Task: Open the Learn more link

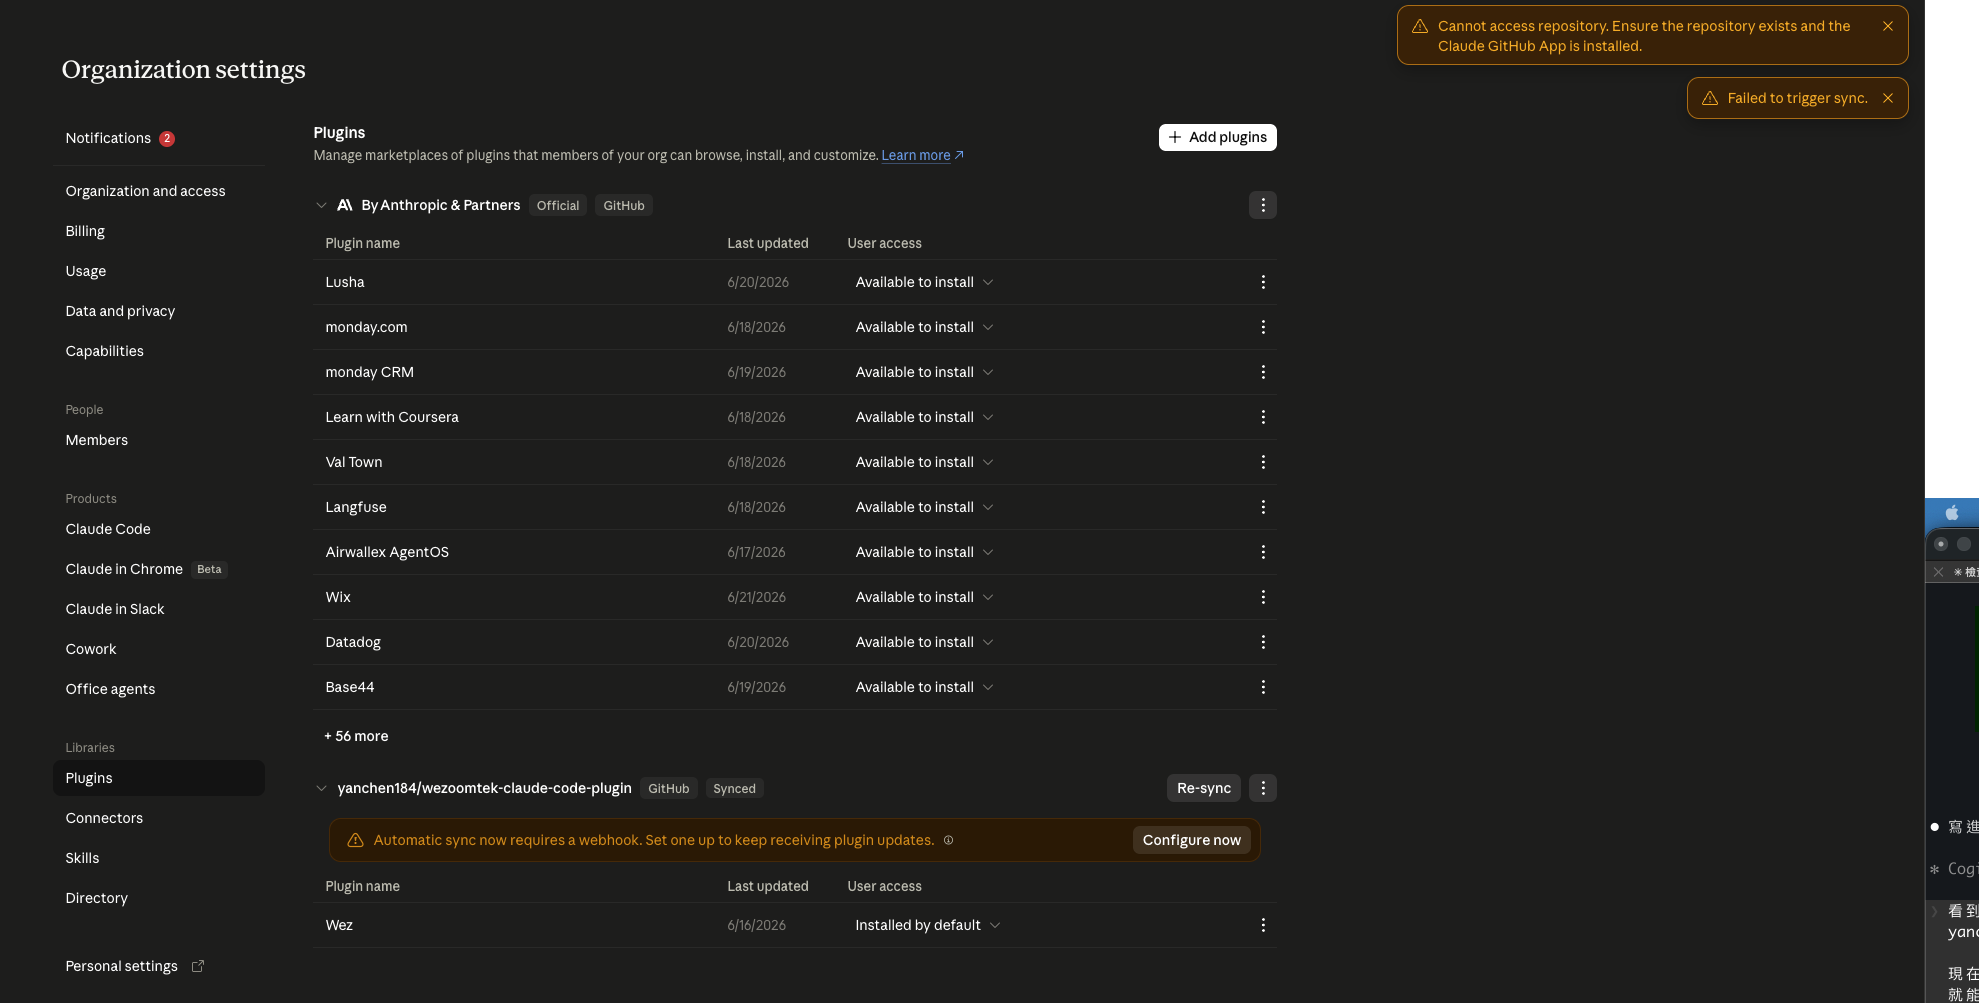Action: click(922, 155)
